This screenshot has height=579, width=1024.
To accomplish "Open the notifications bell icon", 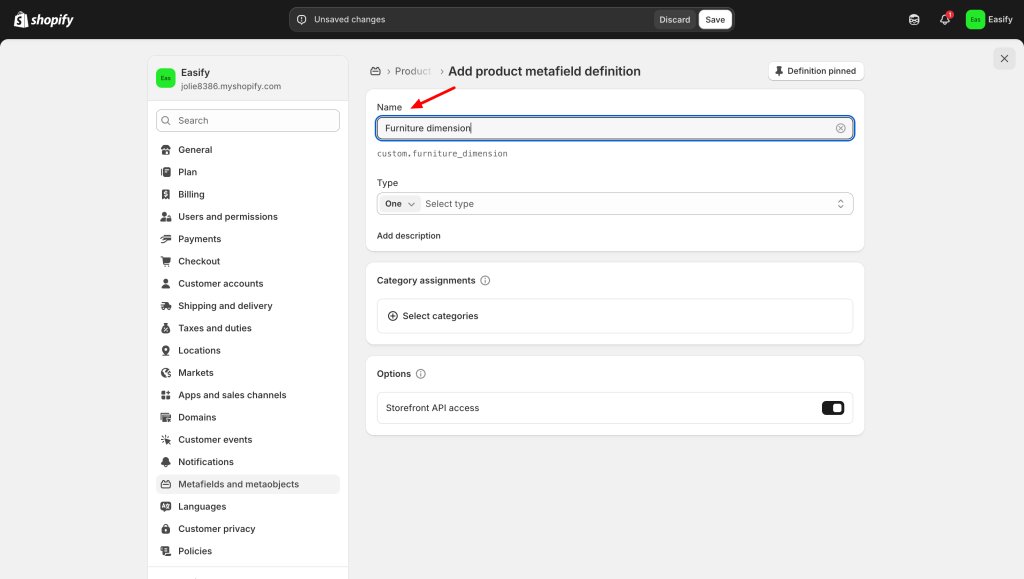I will [x=944, y=19].
